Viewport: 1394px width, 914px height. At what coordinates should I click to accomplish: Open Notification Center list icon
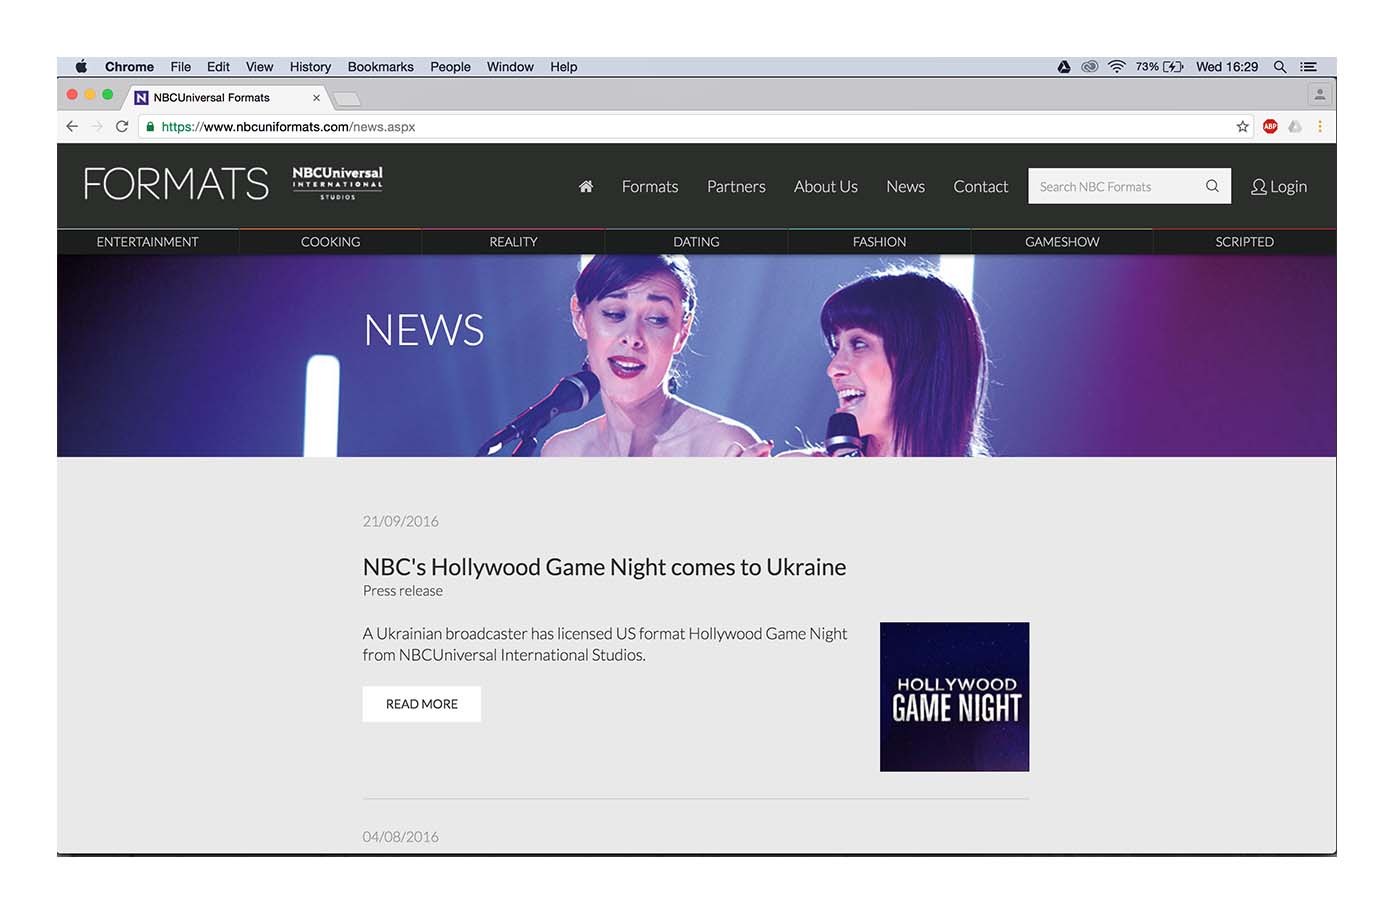[1308, 67]
